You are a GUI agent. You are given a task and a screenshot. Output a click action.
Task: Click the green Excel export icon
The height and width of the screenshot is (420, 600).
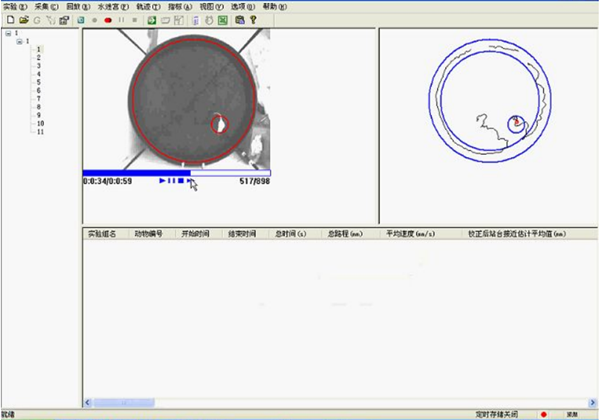click(224, 20)
